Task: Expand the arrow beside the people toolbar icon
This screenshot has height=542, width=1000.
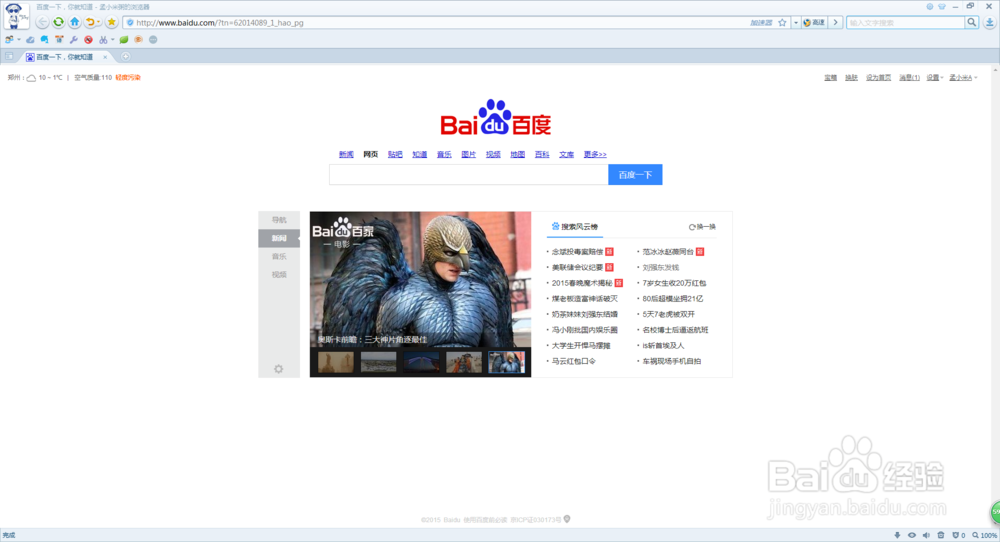Action: (x=18, y=40)
